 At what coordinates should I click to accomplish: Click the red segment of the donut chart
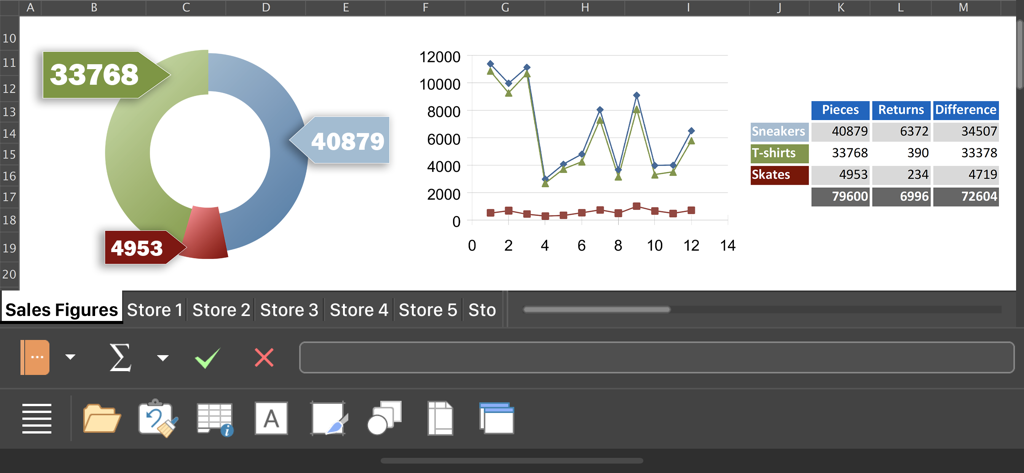(x=206, y=232)
